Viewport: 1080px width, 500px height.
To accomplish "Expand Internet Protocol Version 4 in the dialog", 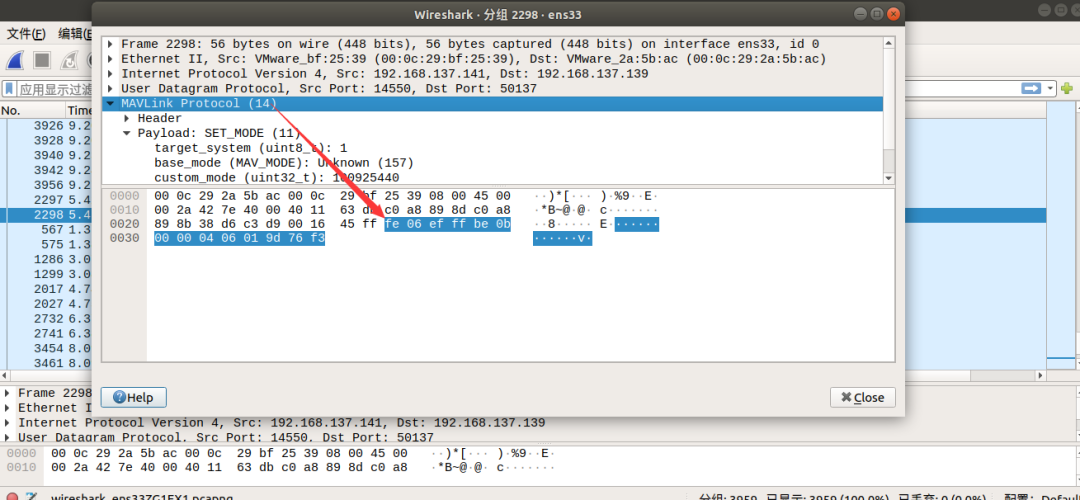I will (110, 74).
